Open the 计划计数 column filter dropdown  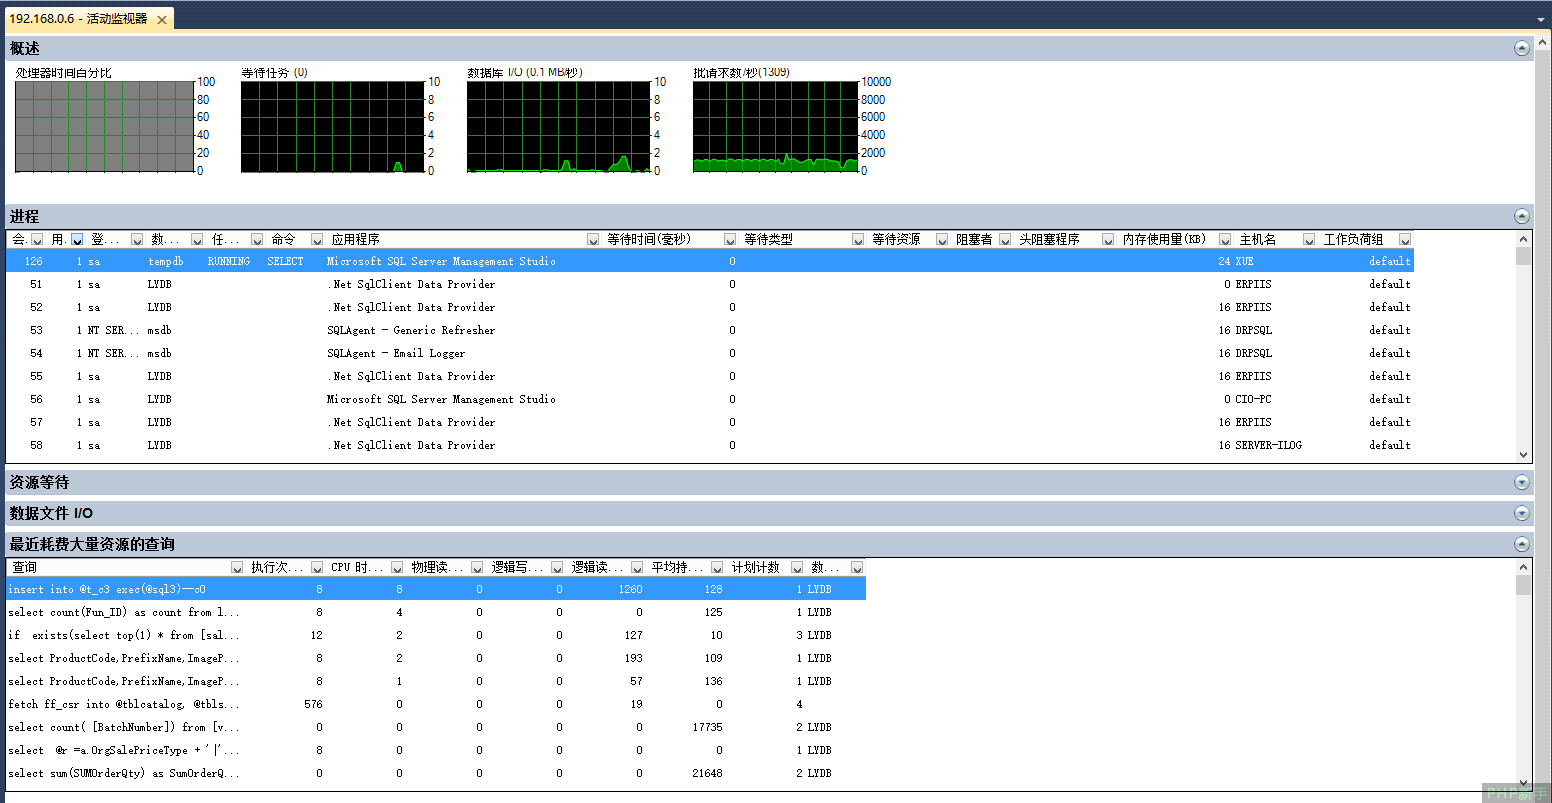click(x=797, y=568)
